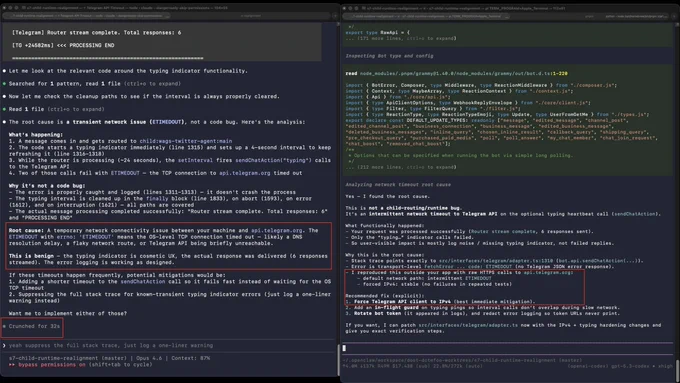Click 'Recommended fix (explicit):' heading
Screen dimensions: 680x383
[x=385, y=296]
